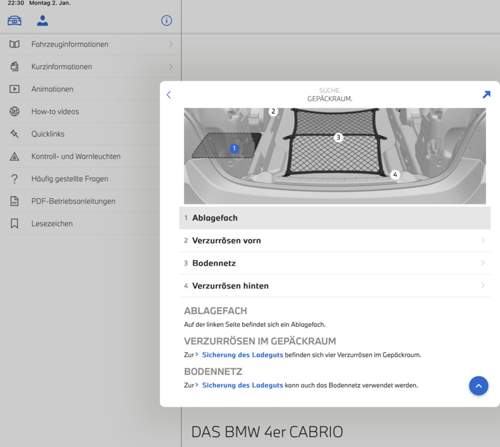The image size is (500, 447).
Task: Select the Verzurrösen vorn list row
Action: tap(335, 240)
